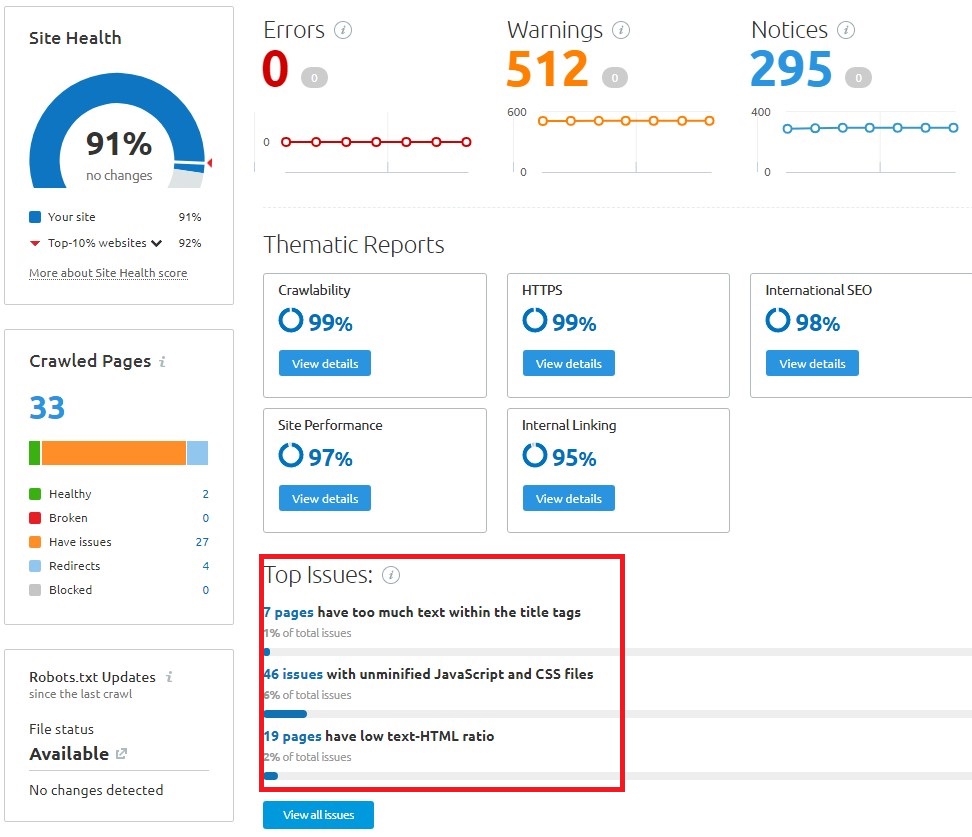Click the View all issues button
Viewport: 972px width, 837px height.
pos(318,814)
